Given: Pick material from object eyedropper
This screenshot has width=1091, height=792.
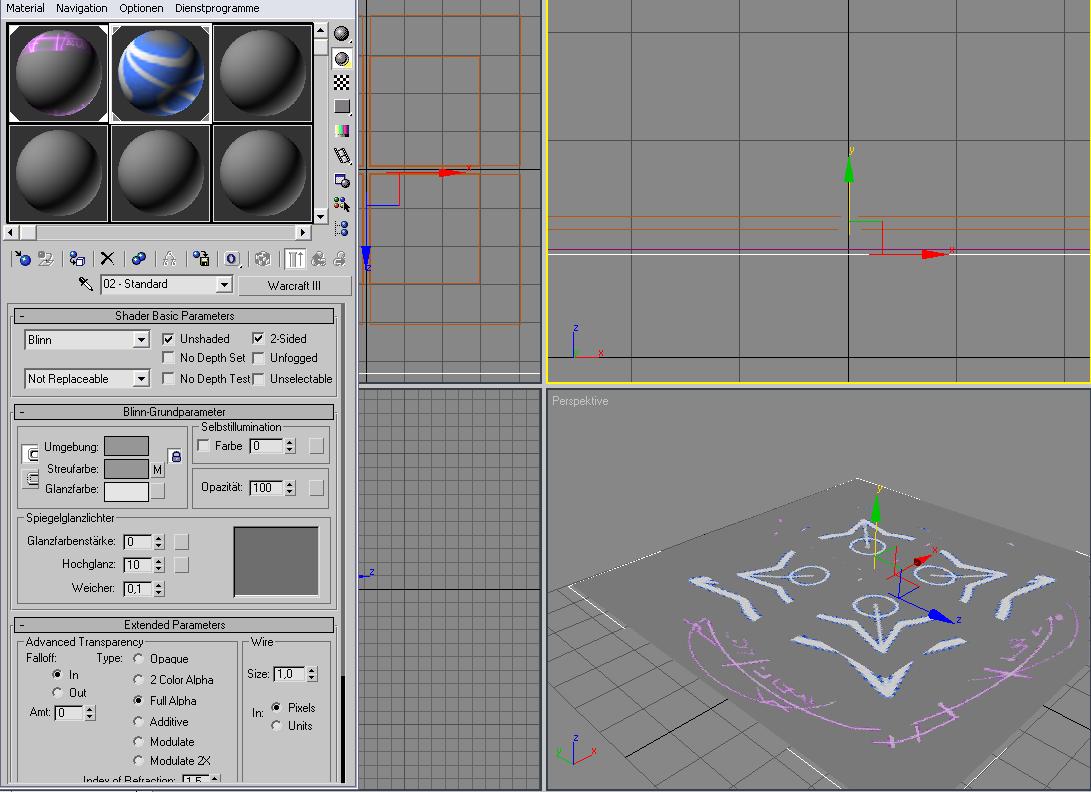Looking at the screenshot, I should tap(86, 284).
